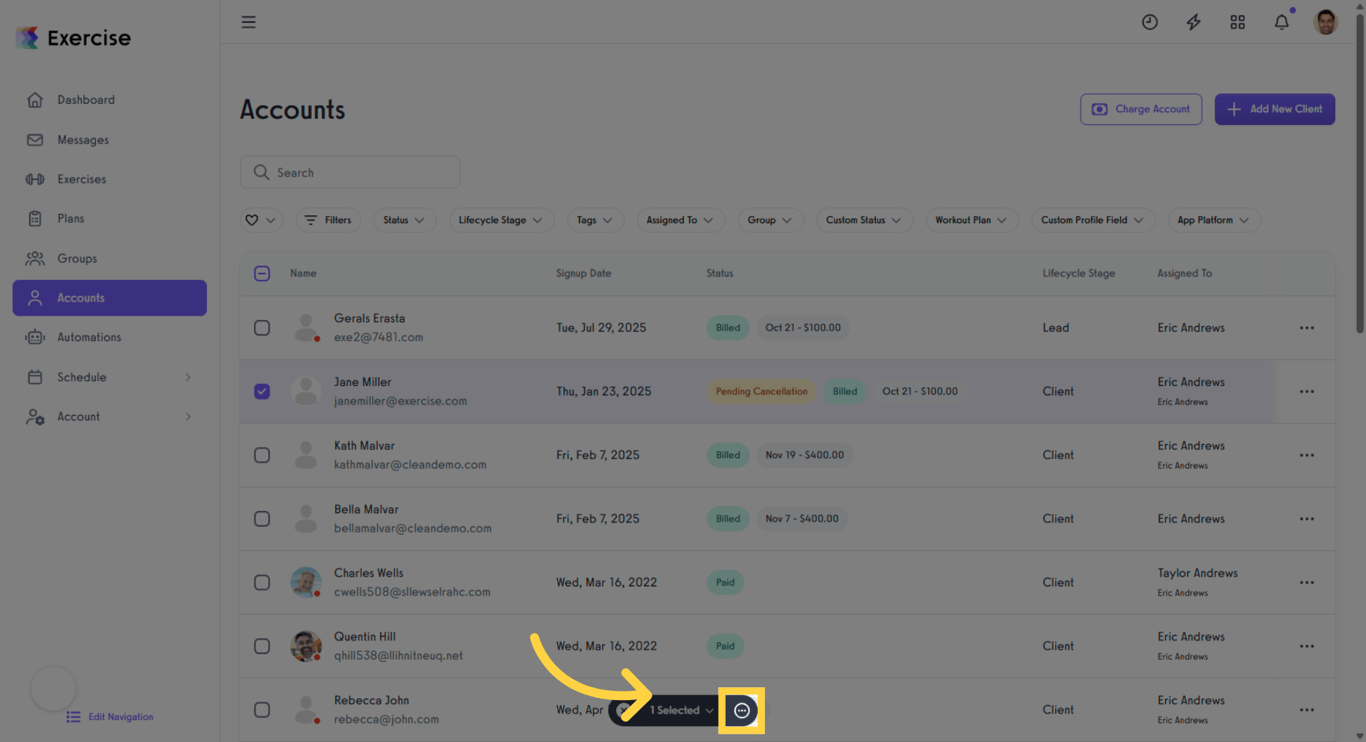The width and height of the screenshot is (1366, 742).
Task: Open the 1 Selected bulk actions dropdown
Action: pyautogui.click(x=678, y=710)
